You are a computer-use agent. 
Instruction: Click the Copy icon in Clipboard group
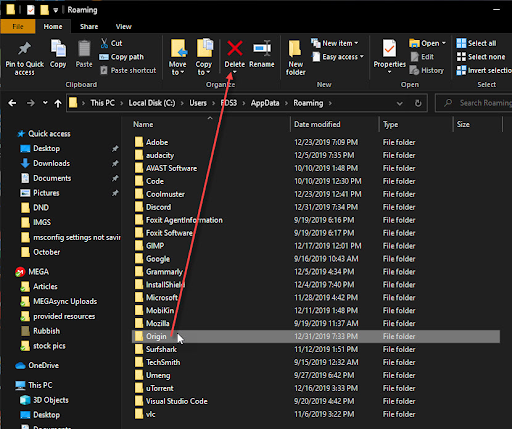pyautogui.click(x=58, y=48)
